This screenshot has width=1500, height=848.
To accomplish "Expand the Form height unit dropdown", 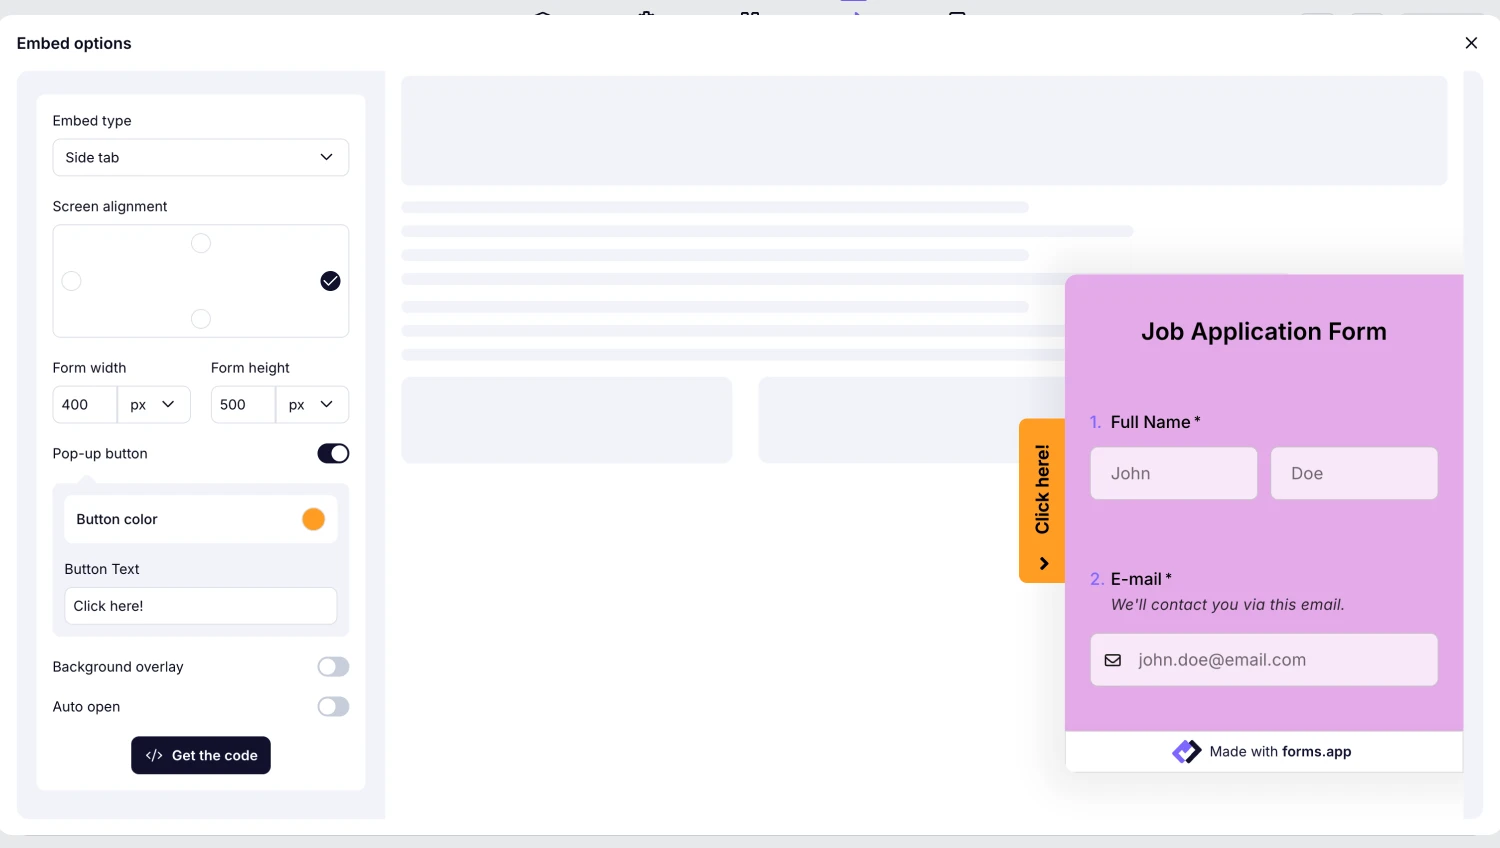I will (311, 405).
